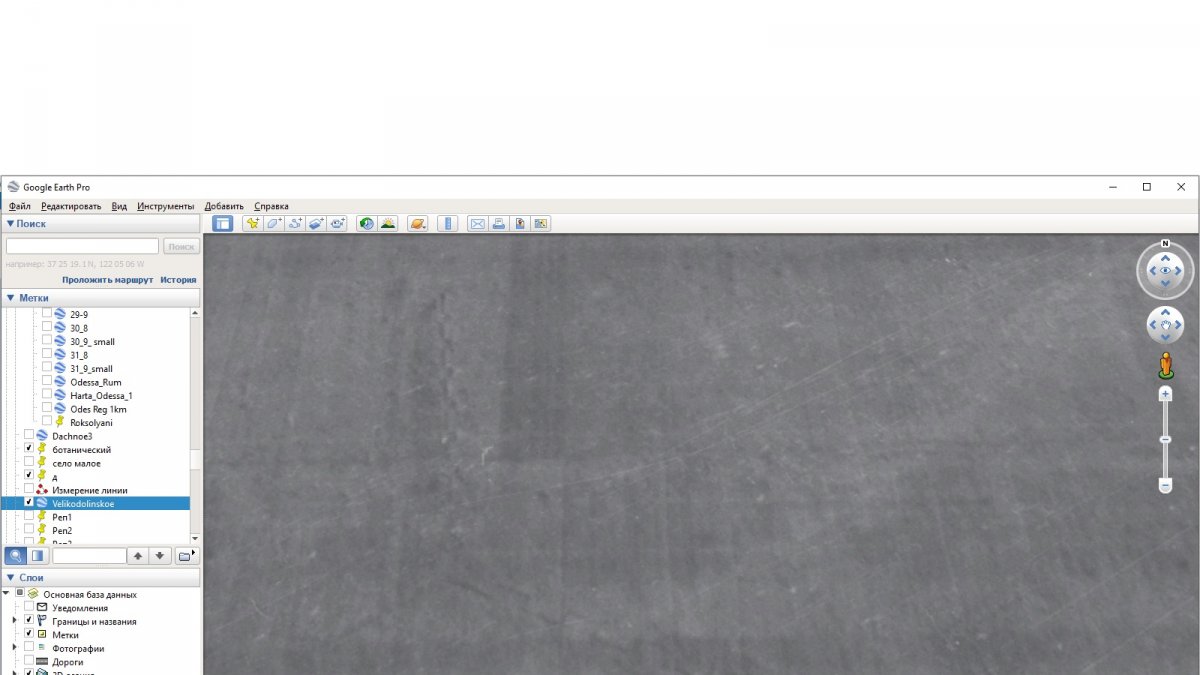Viewport: 1200px width, 675px height.
Task: Uncheck the Velikodolinskoe overlay checkbox
Action: coord(29,503)
